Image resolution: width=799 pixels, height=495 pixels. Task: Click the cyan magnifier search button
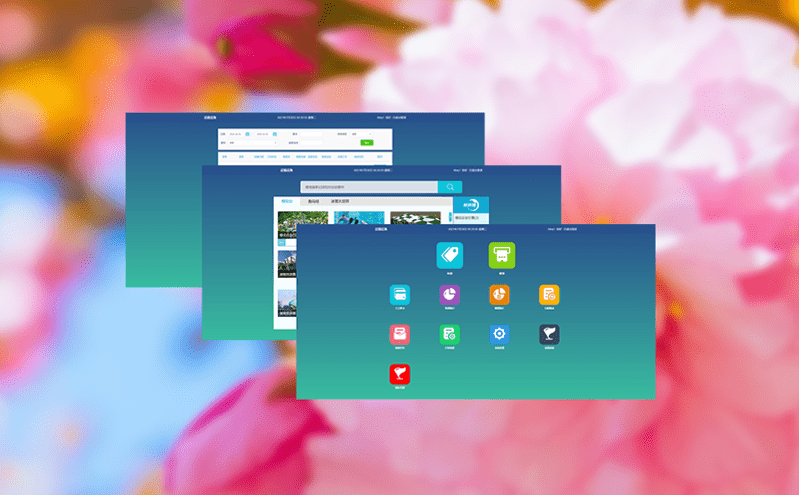coord(450,187)
